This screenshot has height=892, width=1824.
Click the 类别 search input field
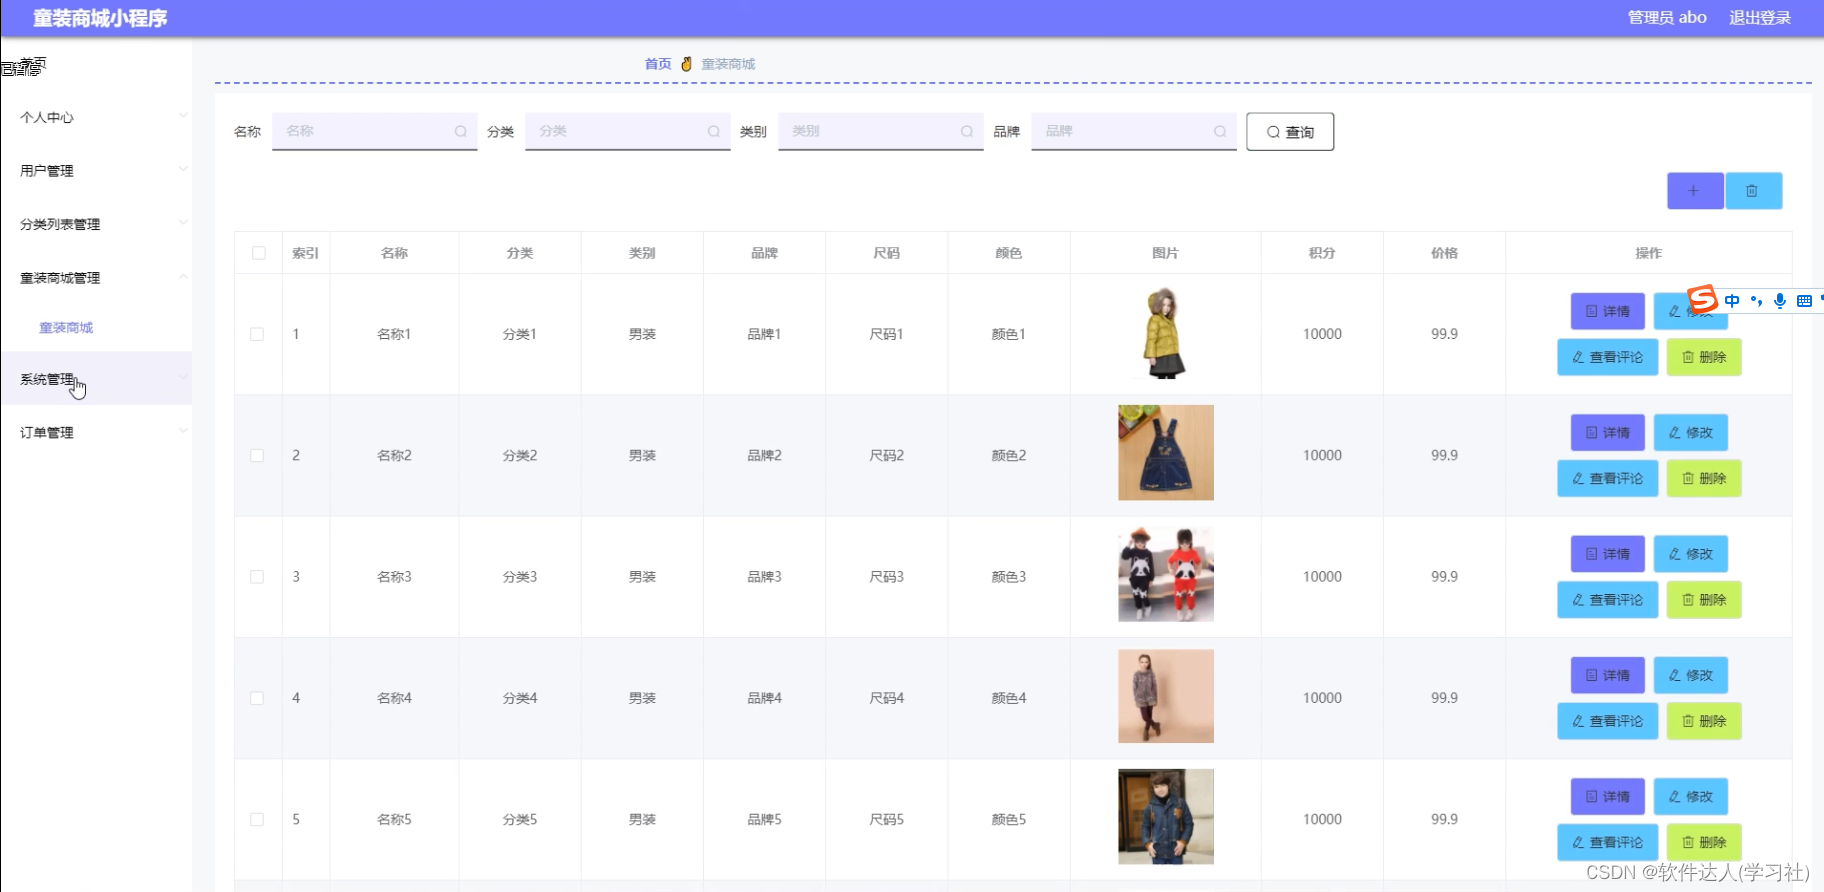pos(880,131)
